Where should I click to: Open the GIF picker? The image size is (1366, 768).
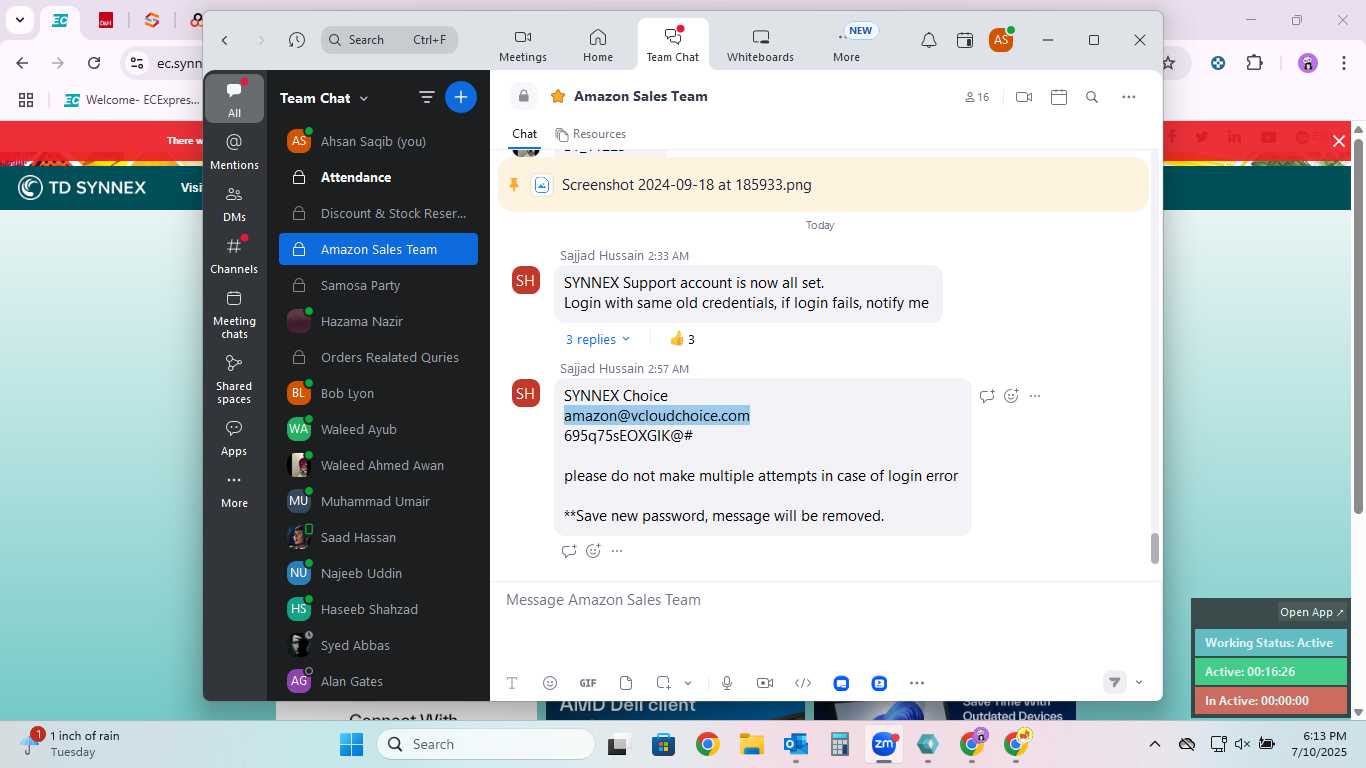tap(588, 683)
